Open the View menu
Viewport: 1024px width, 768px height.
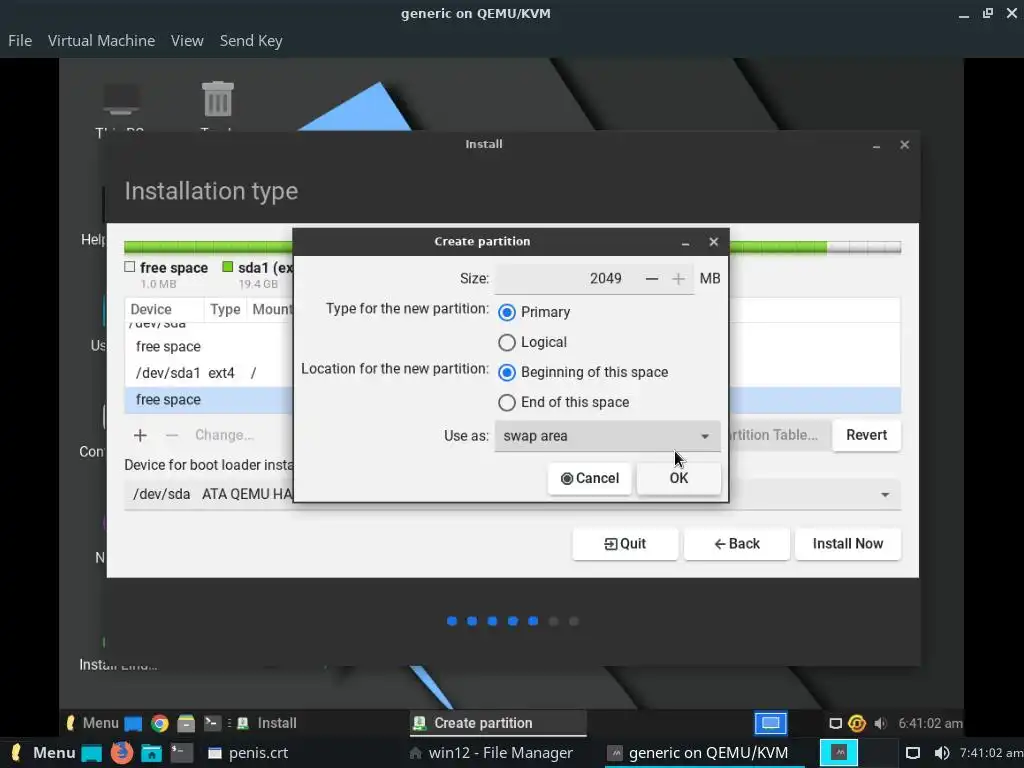pyautogui.click(x=187, y=40)
